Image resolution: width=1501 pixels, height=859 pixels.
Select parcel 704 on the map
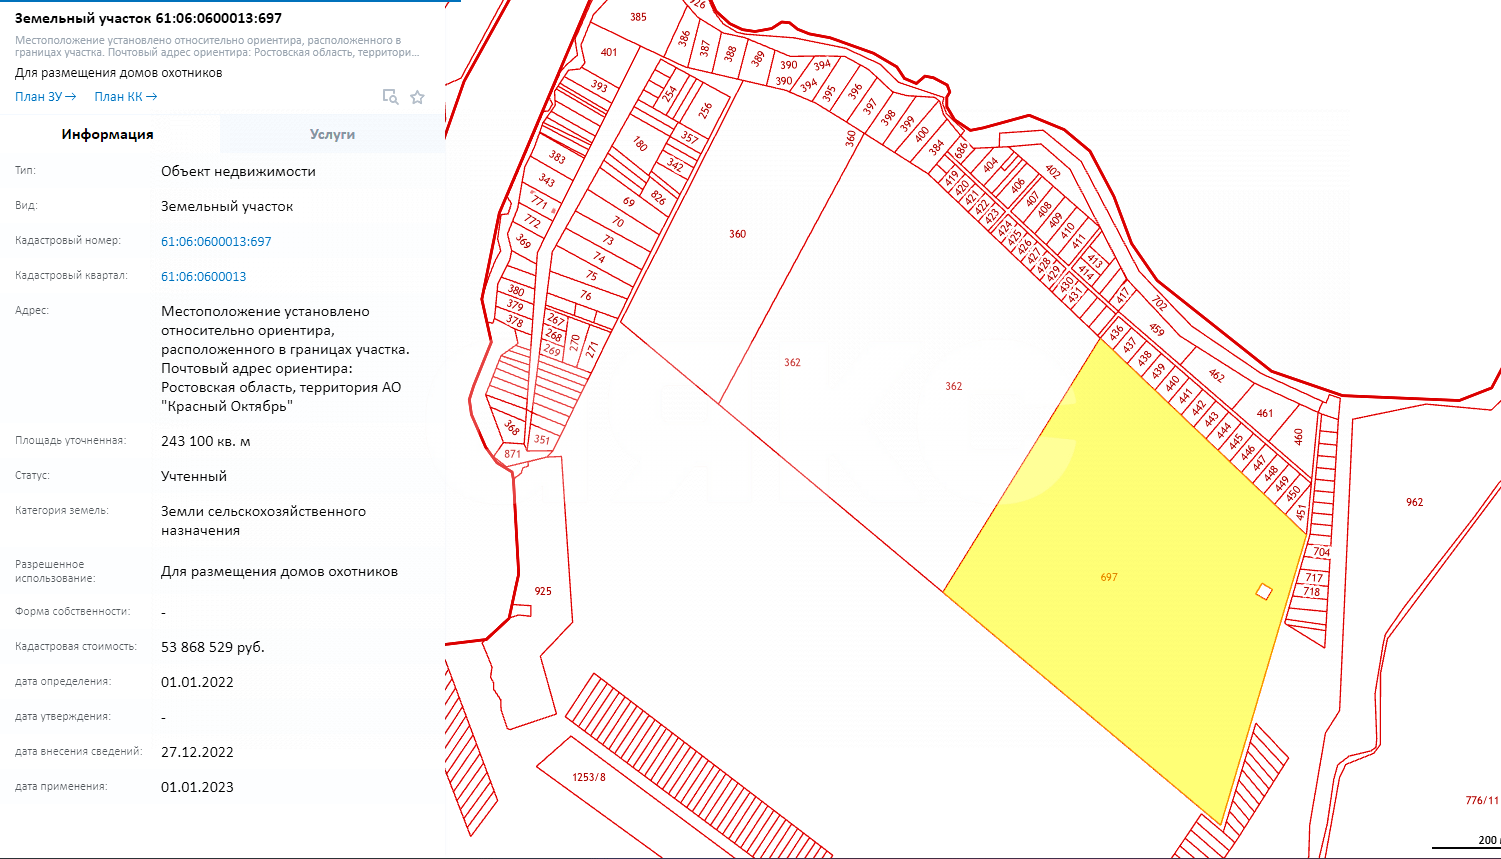(1322, 552)
